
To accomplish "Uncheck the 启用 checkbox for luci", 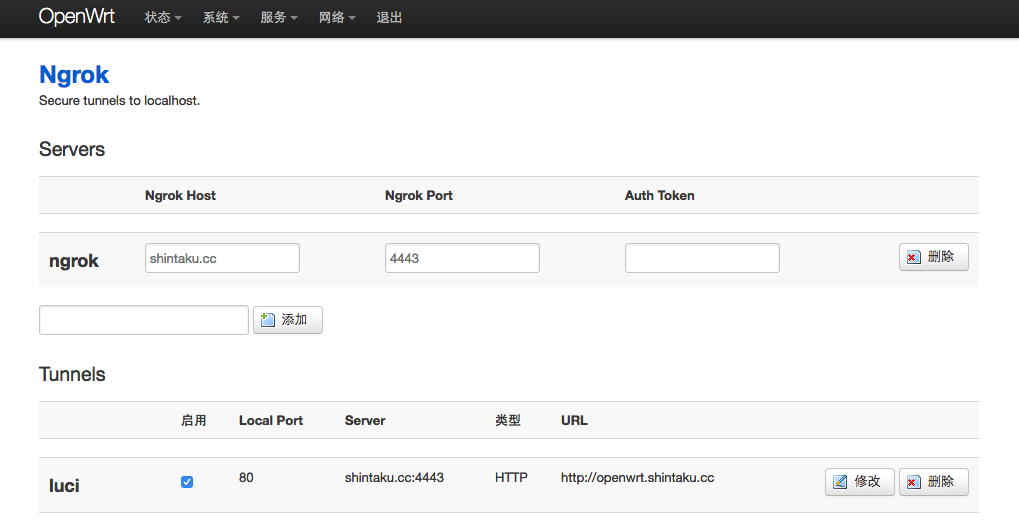I will click(187, 482).
